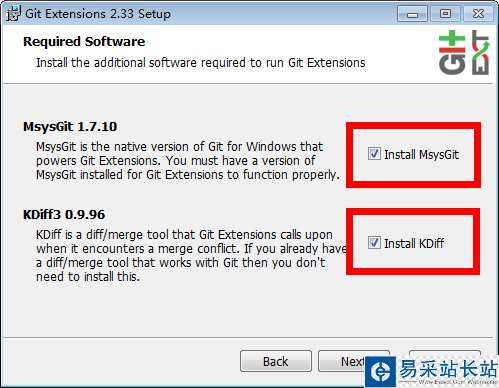Click the Git Extensions logo

[x=464, y=52]
